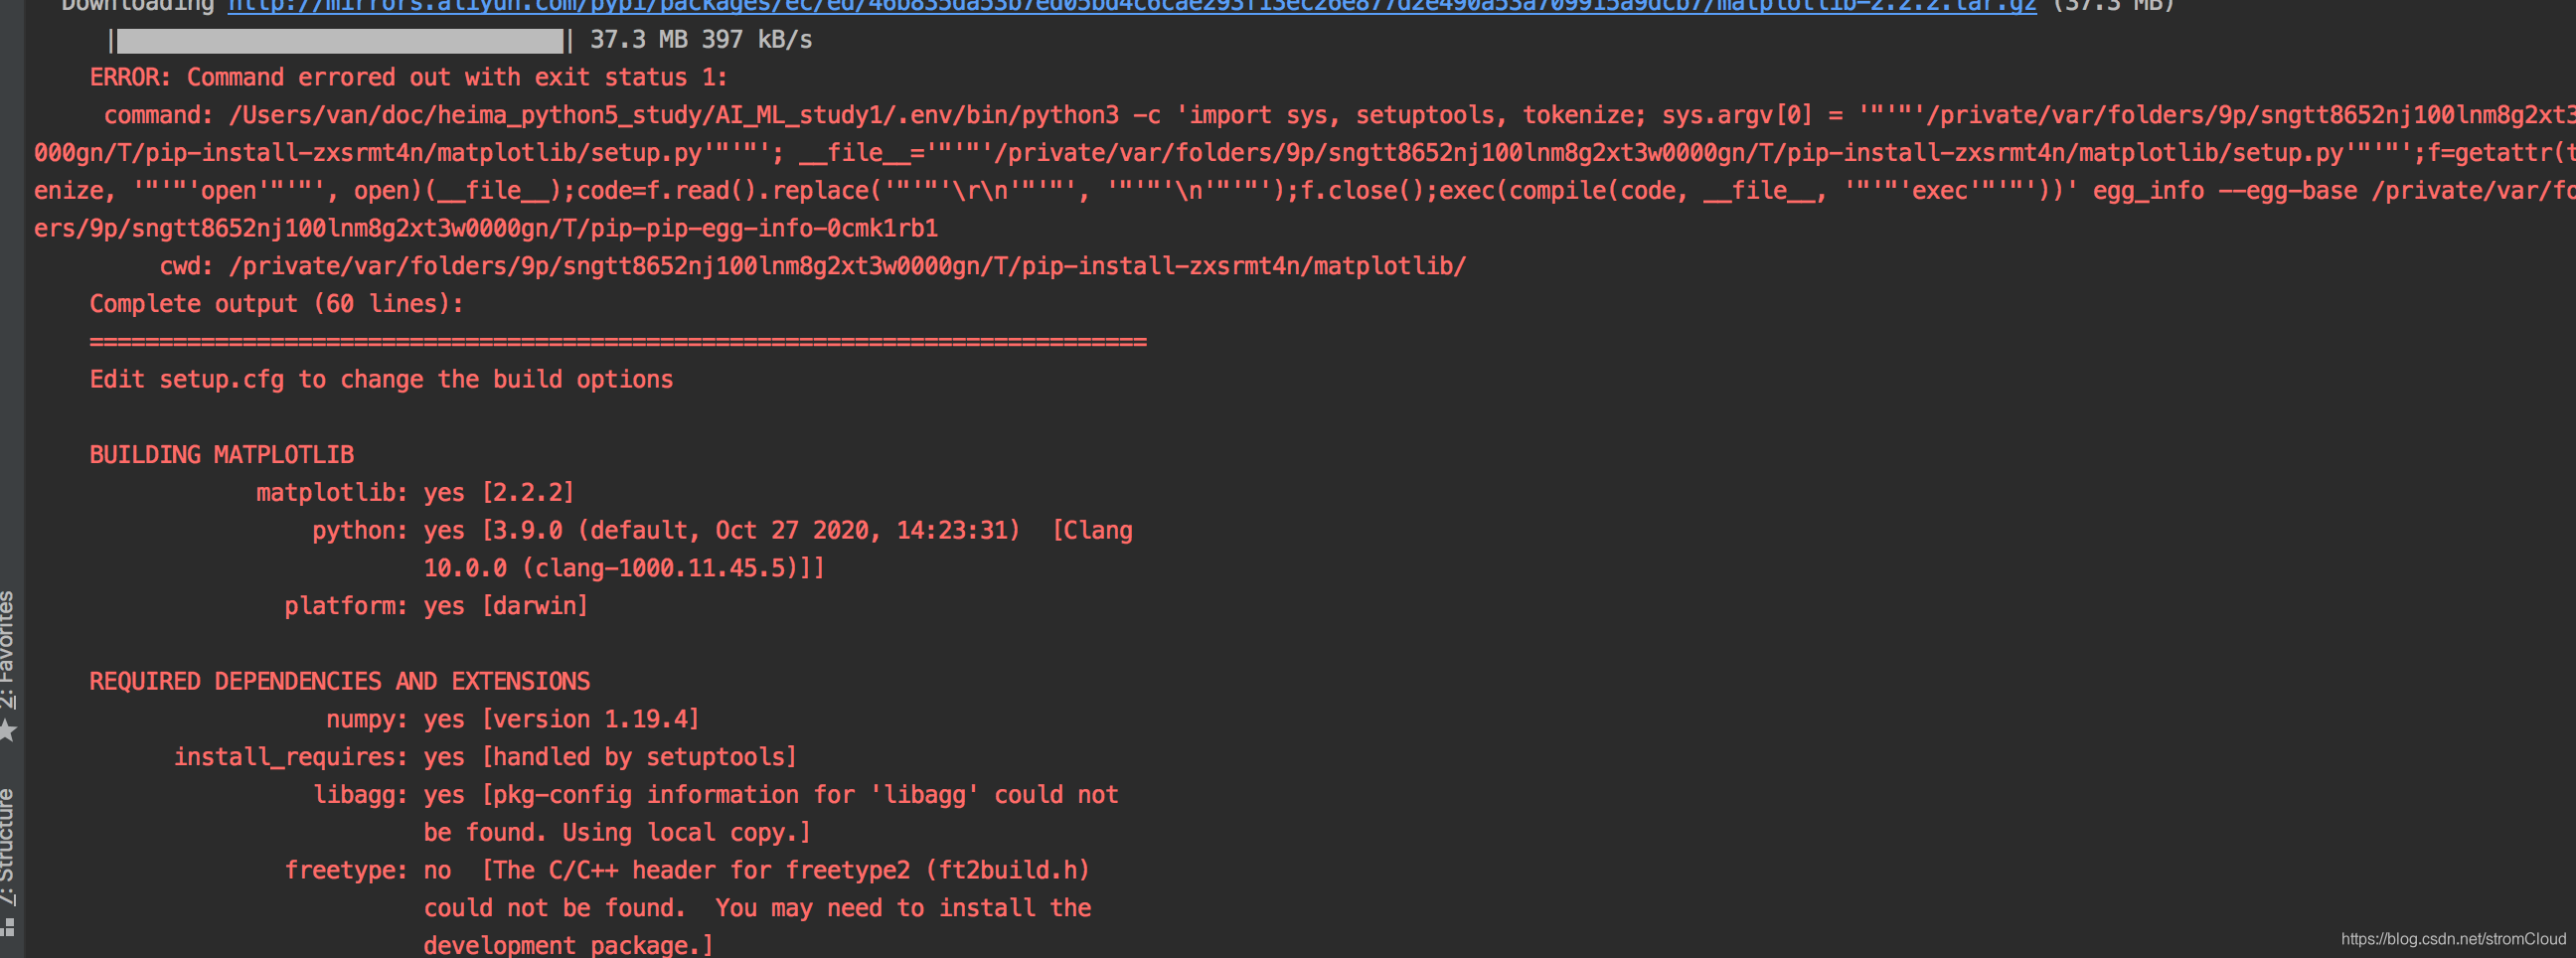Screen dimensions: 2576x958
Task: Click the "BUILDING MATPLOTLIB" heading
Action: (x=221, y=454)
